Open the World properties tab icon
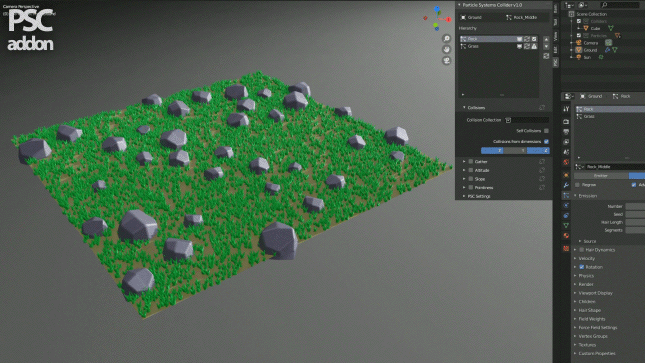The image size is (645, 363). pos(566,163)
